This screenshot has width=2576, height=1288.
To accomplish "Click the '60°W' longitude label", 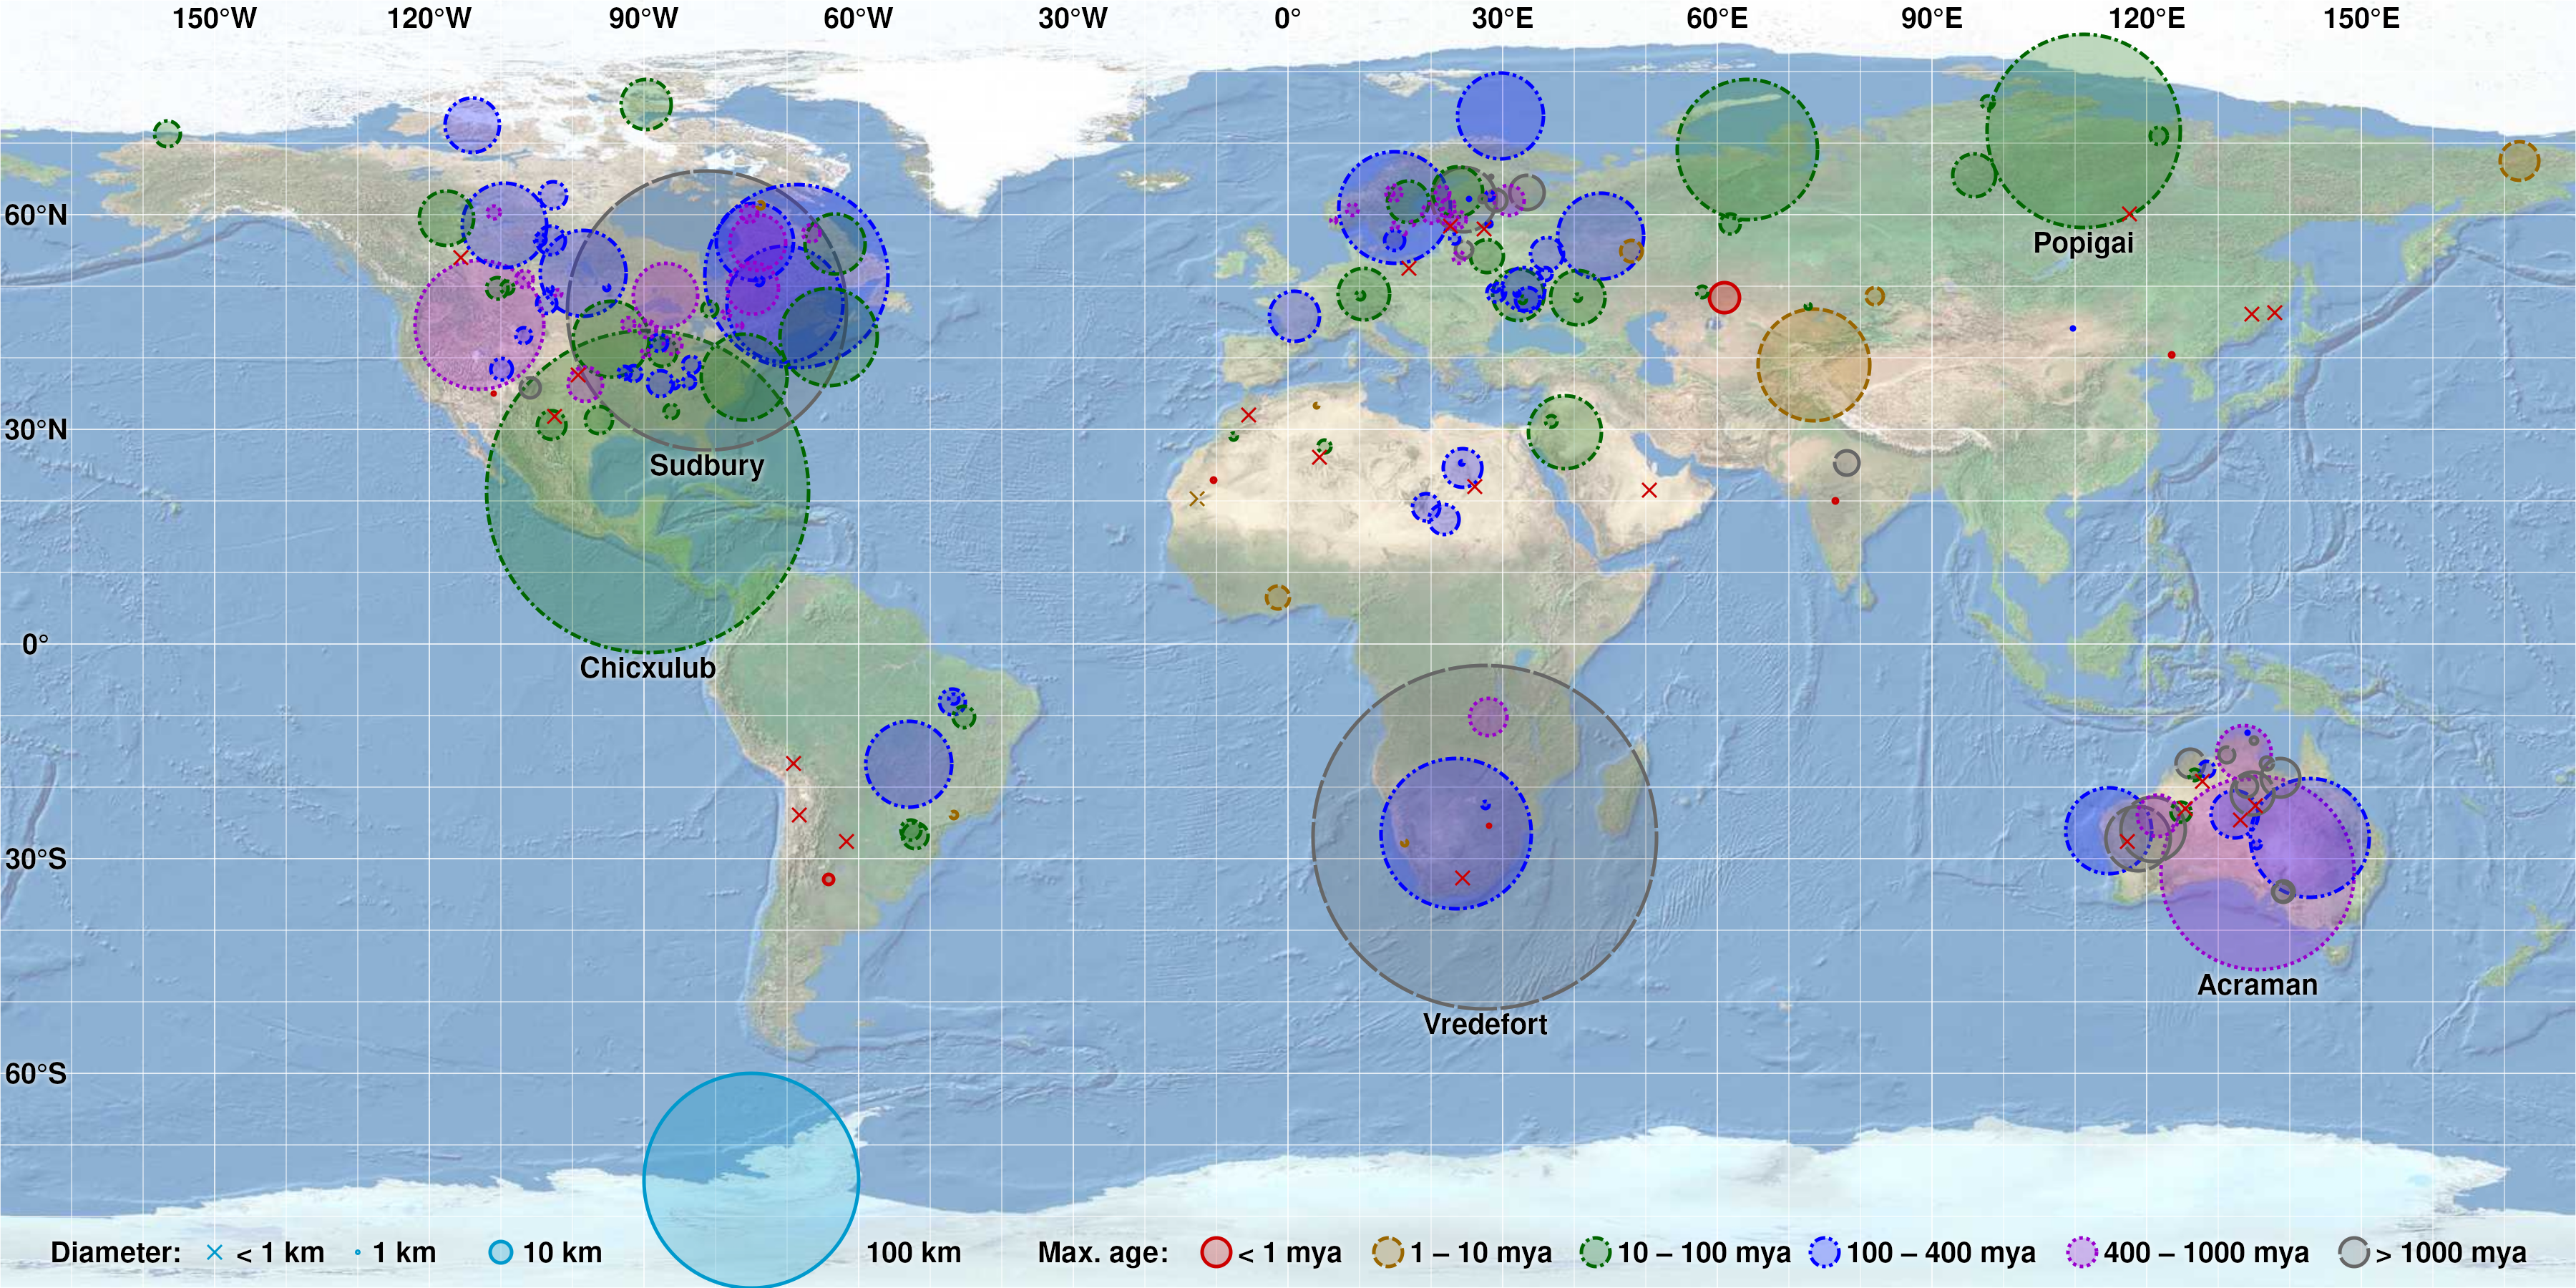I will [858, 18].
